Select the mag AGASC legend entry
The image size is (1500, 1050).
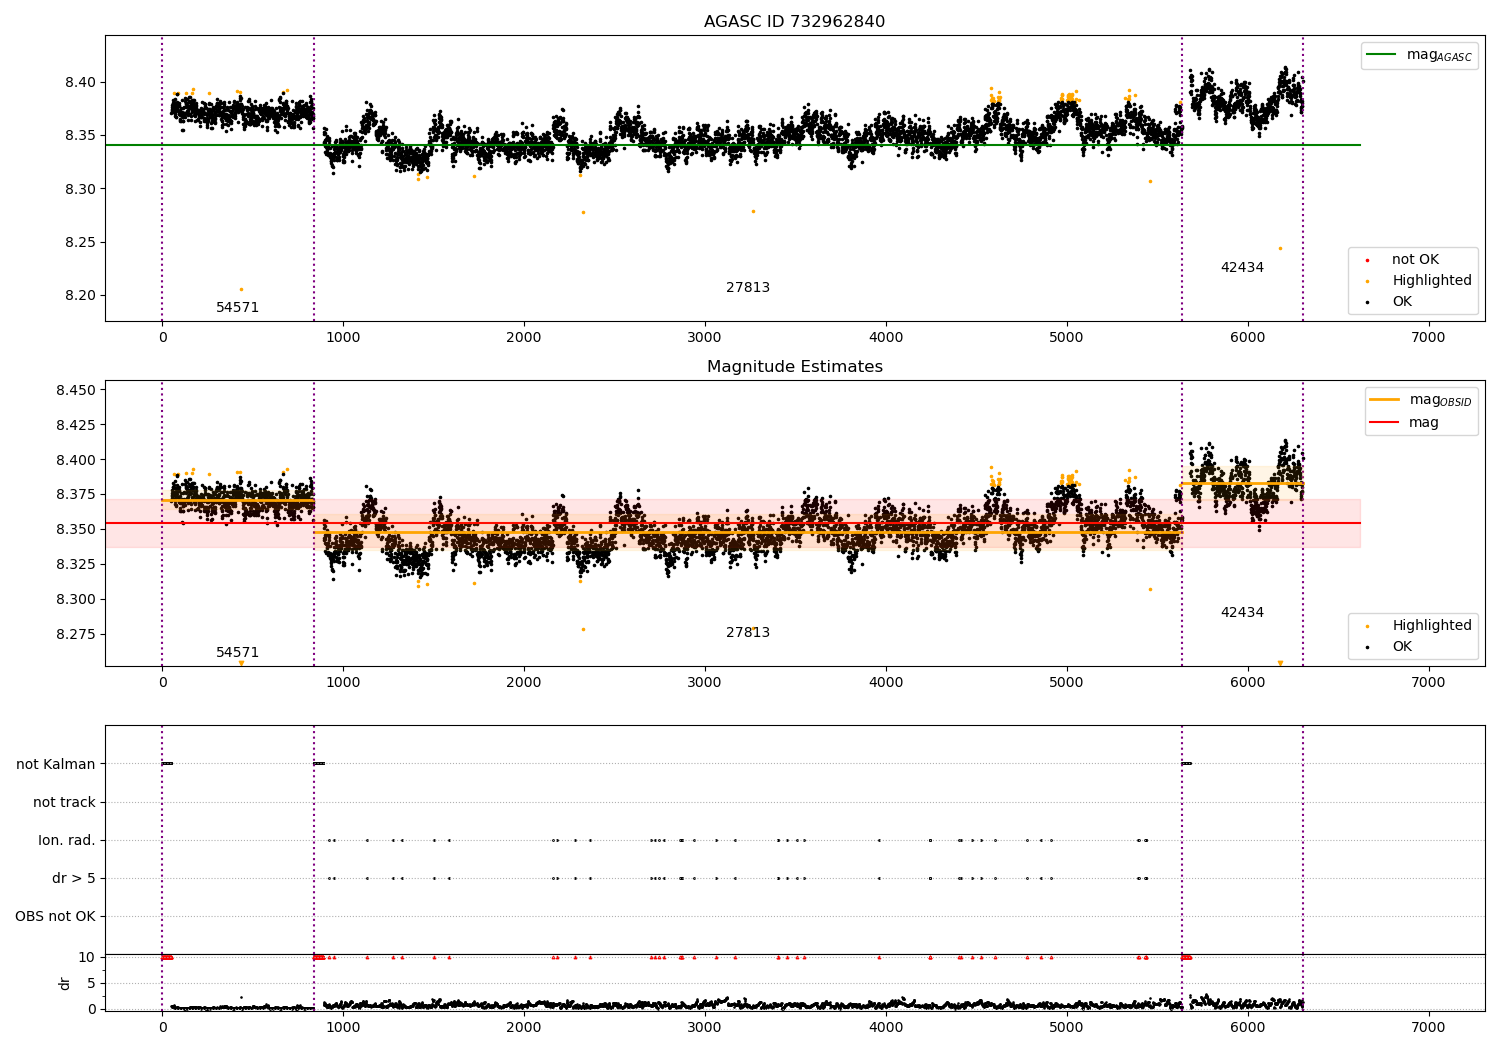pyautogui.click(x=1420, y=55)
